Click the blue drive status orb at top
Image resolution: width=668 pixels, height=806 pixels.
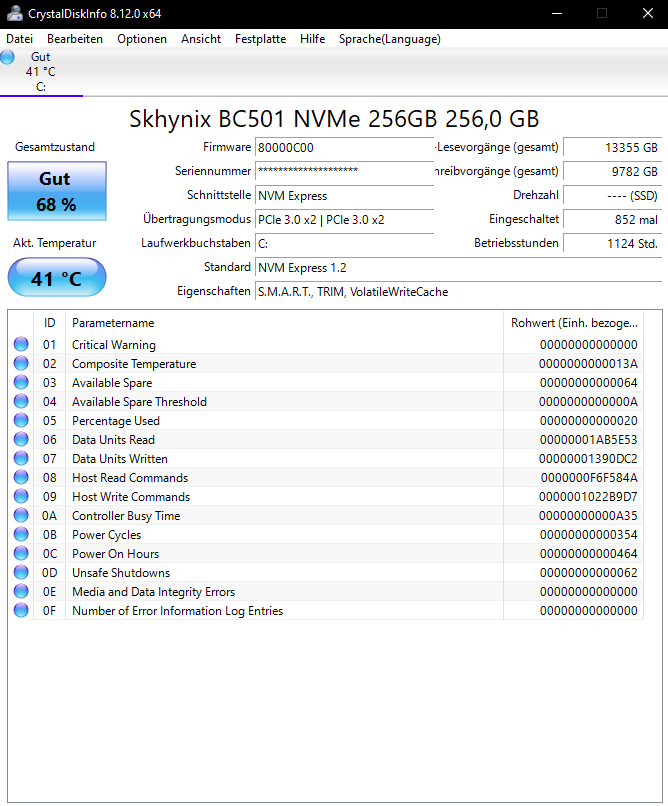click(x=8, y=57)
